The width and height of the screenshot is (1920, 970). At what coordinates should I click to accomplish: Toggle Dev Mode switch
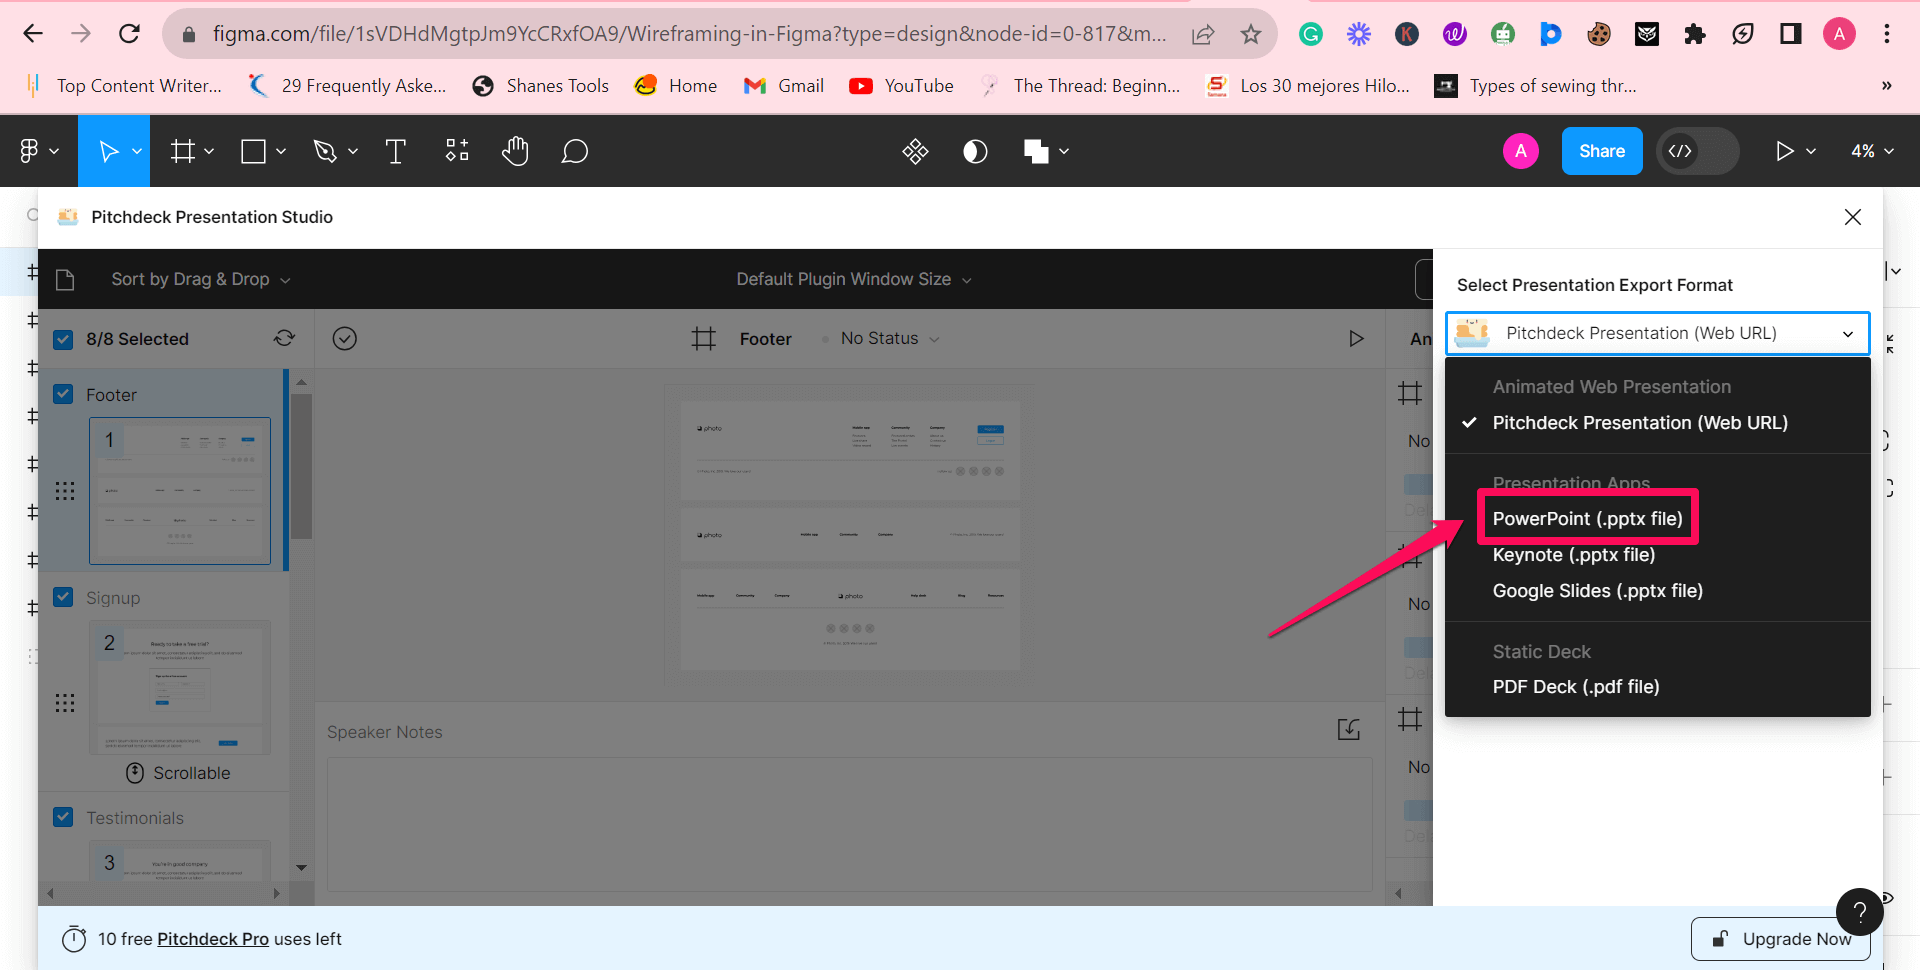pyautogui.click(x=1698, y=151)
